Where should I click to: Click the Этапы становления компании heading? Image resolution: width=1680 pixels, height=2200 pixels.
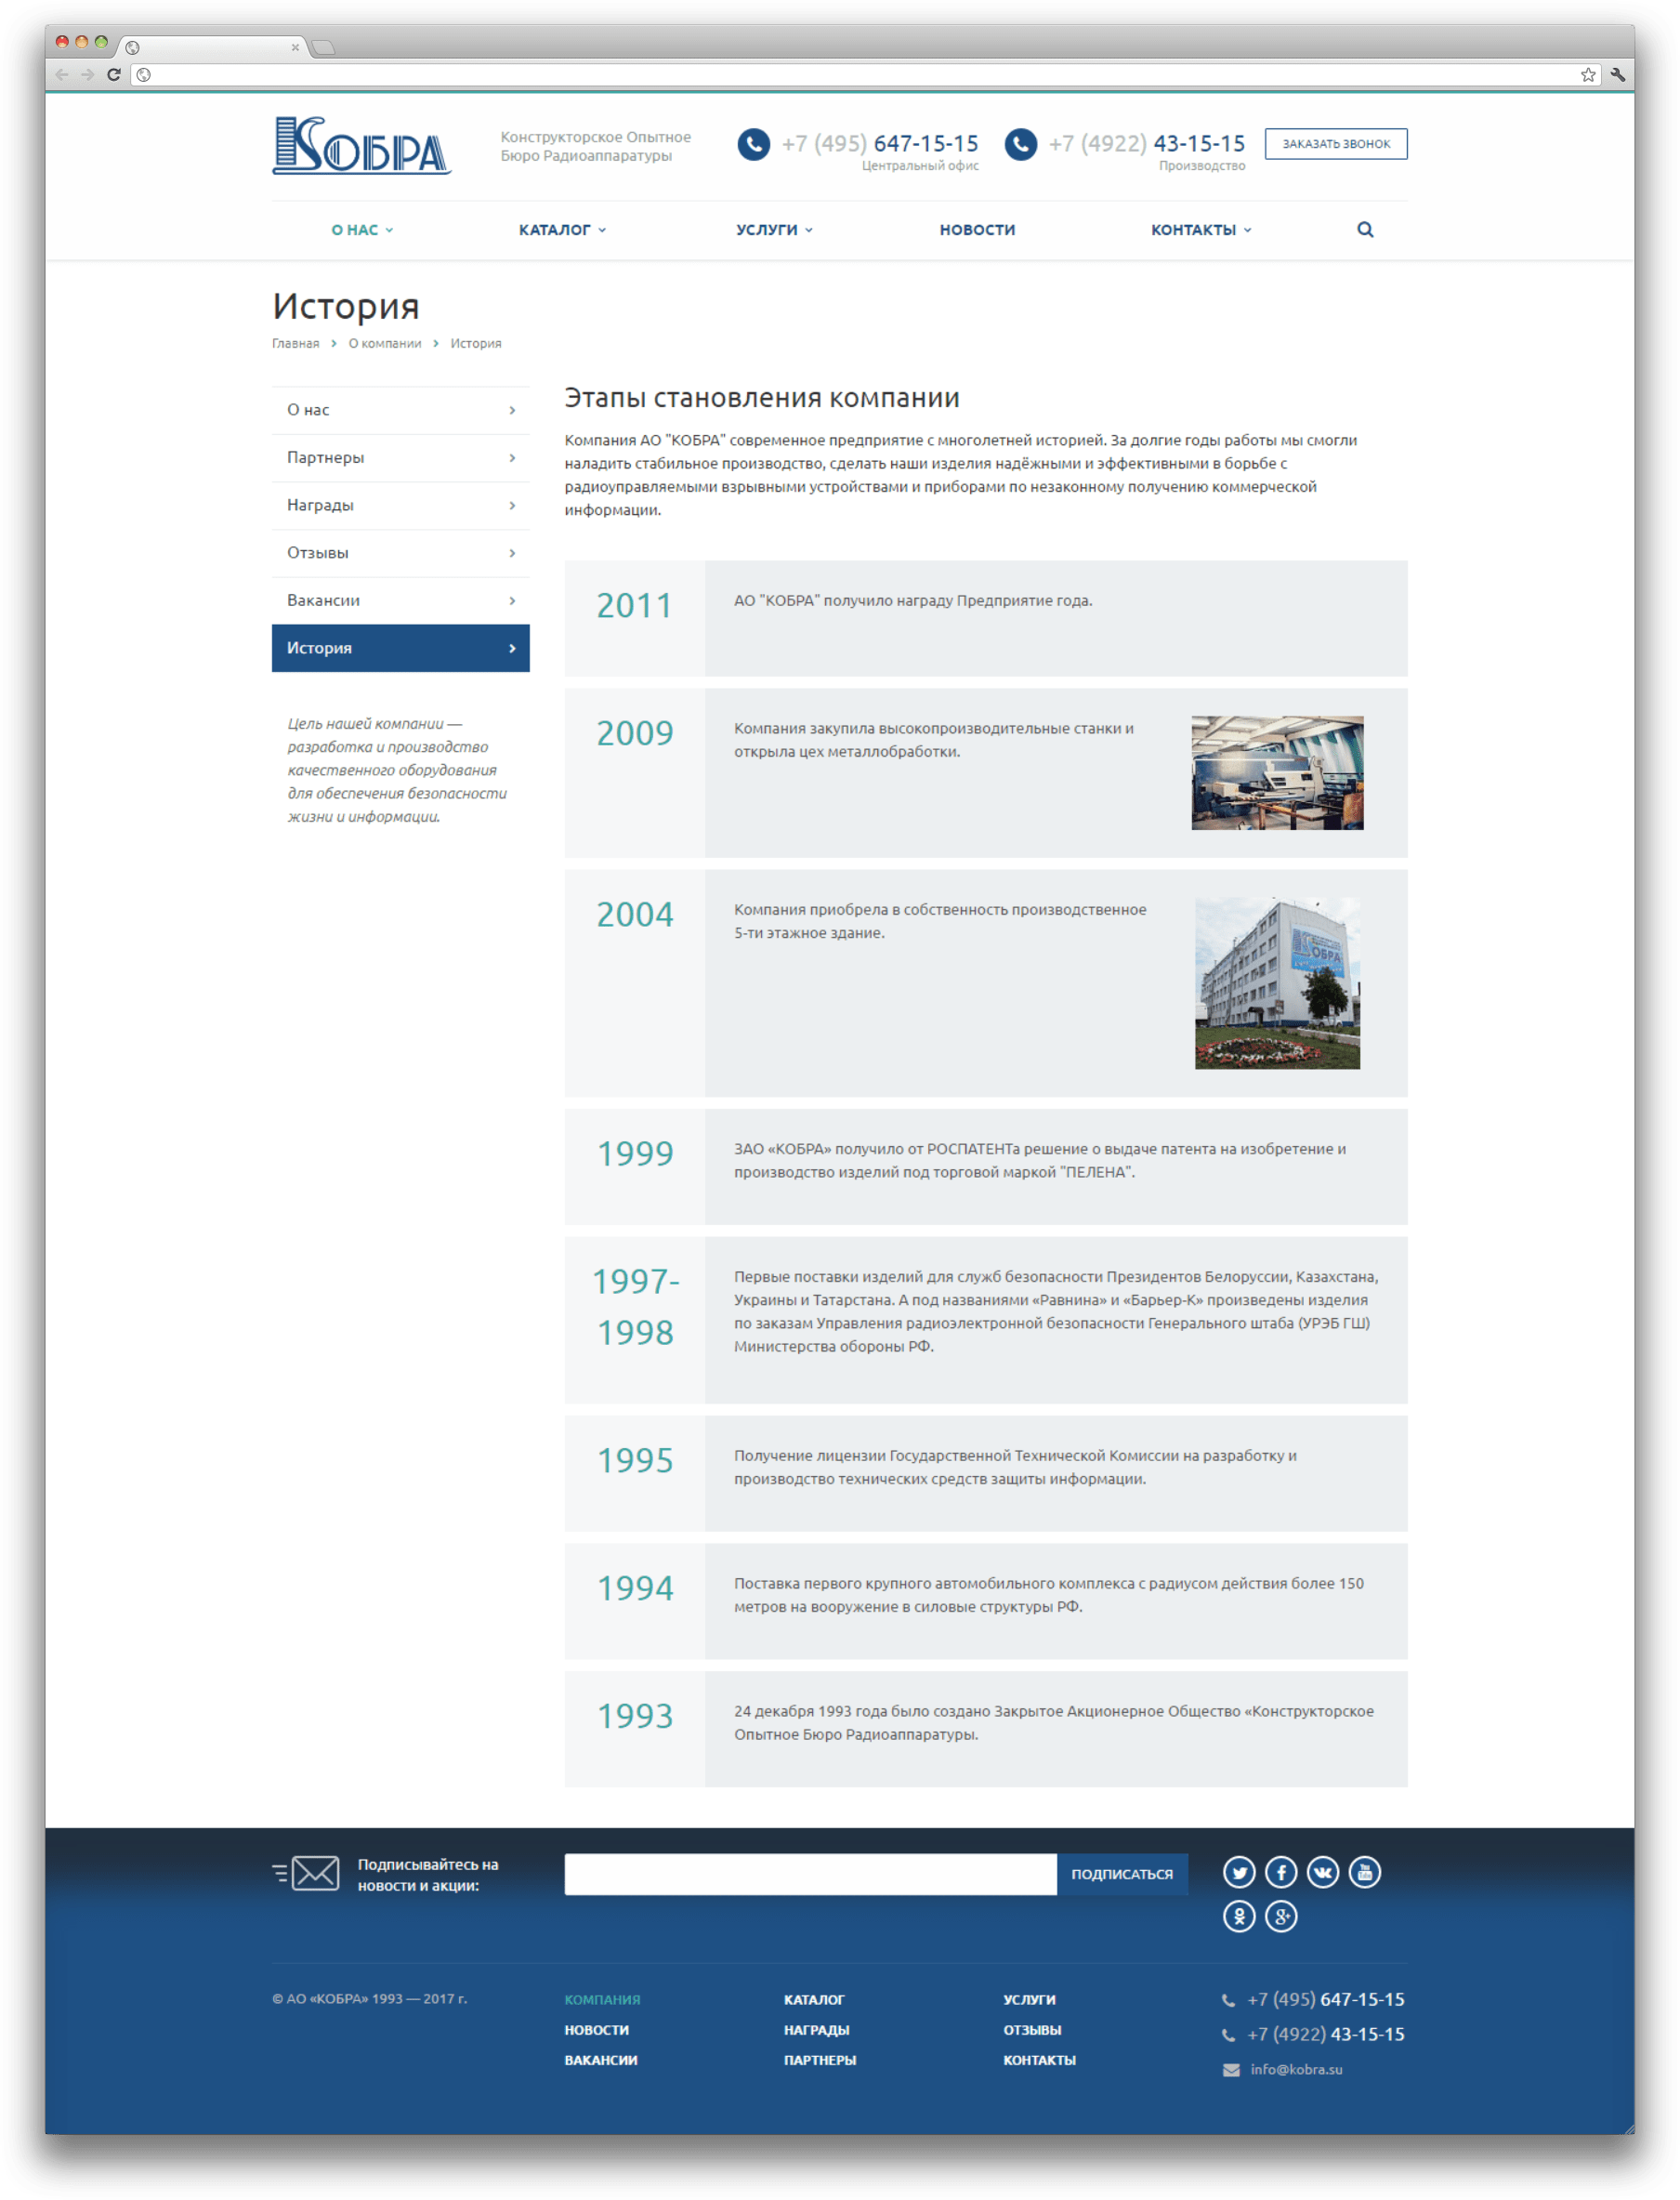(x=762, y=398)
